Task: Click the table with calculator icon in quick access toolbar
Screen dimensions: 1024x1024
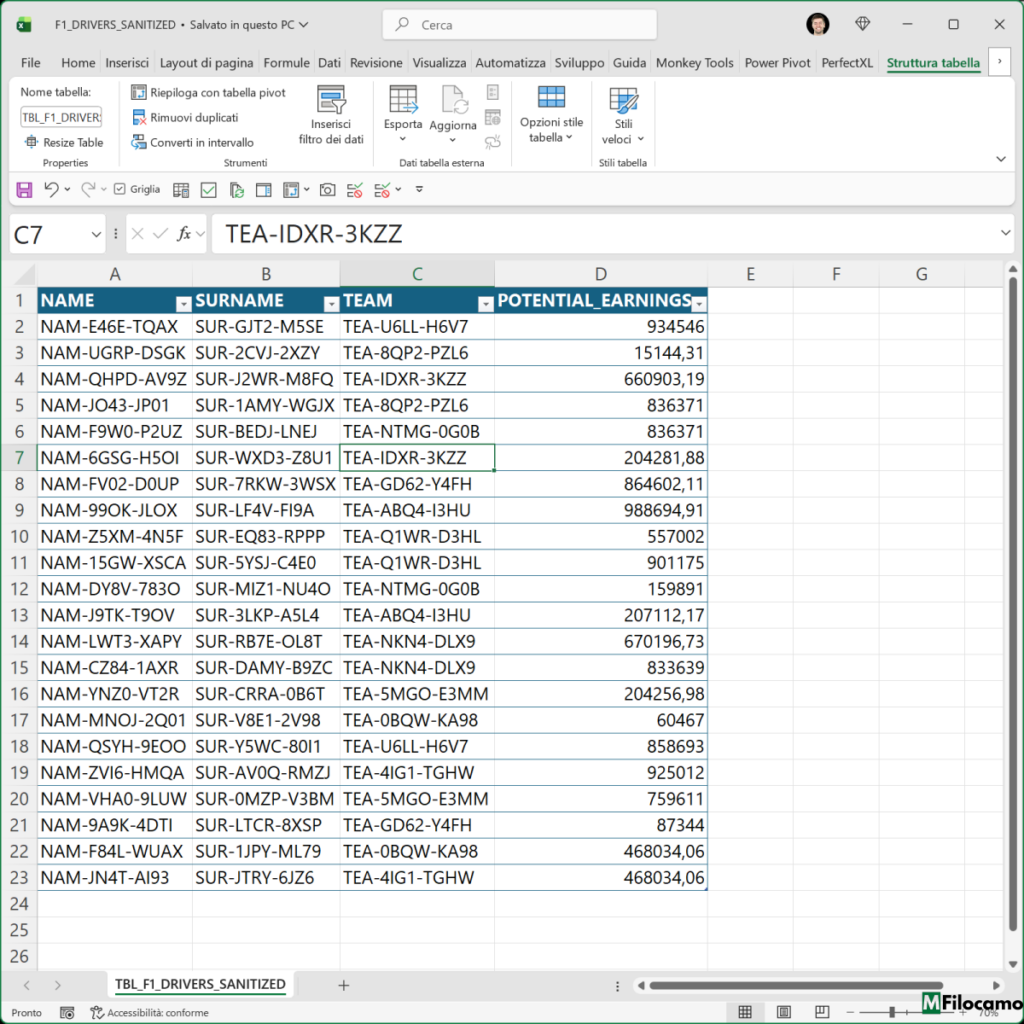Action: pos(181,190)
